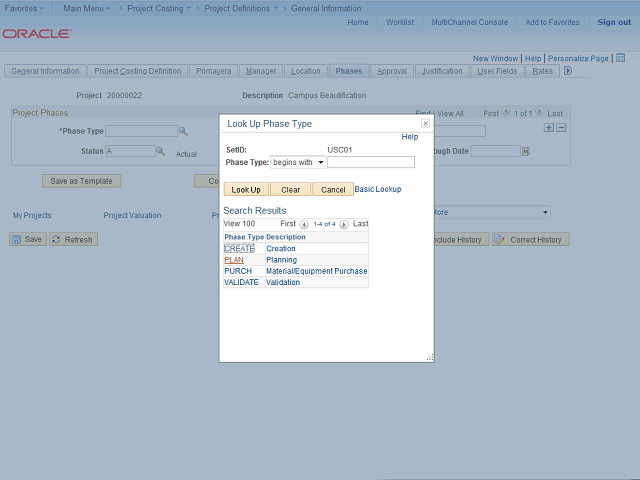
Task: Open 'begins with' operator dropdown
Action: pos(298,162)
